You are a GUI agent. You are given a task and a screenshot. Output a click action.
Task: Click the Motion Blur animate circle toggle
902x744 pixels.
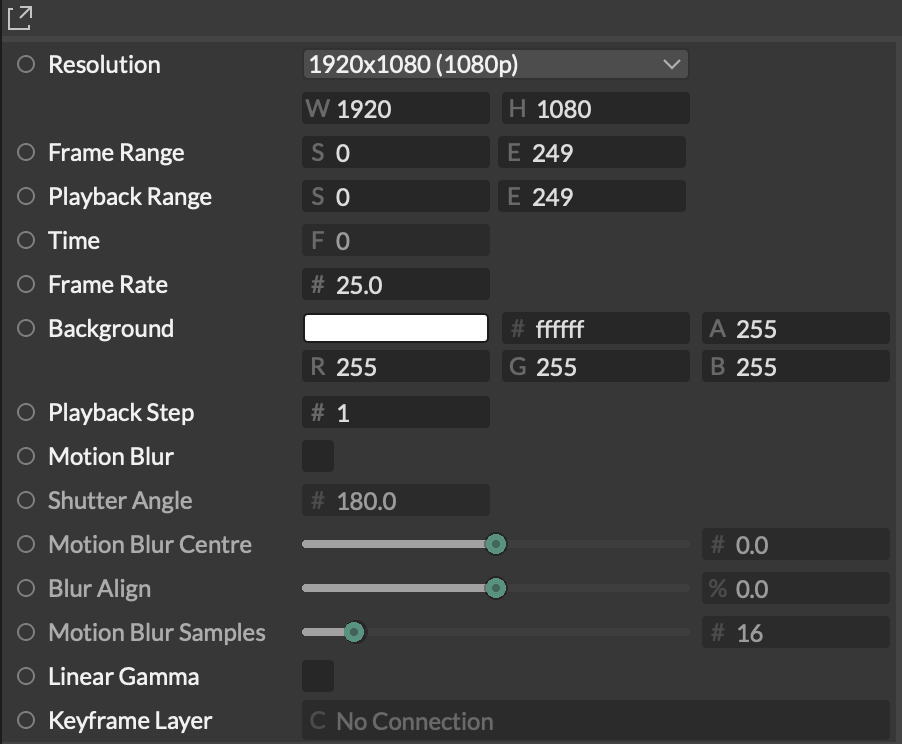(x=26, y=456)
